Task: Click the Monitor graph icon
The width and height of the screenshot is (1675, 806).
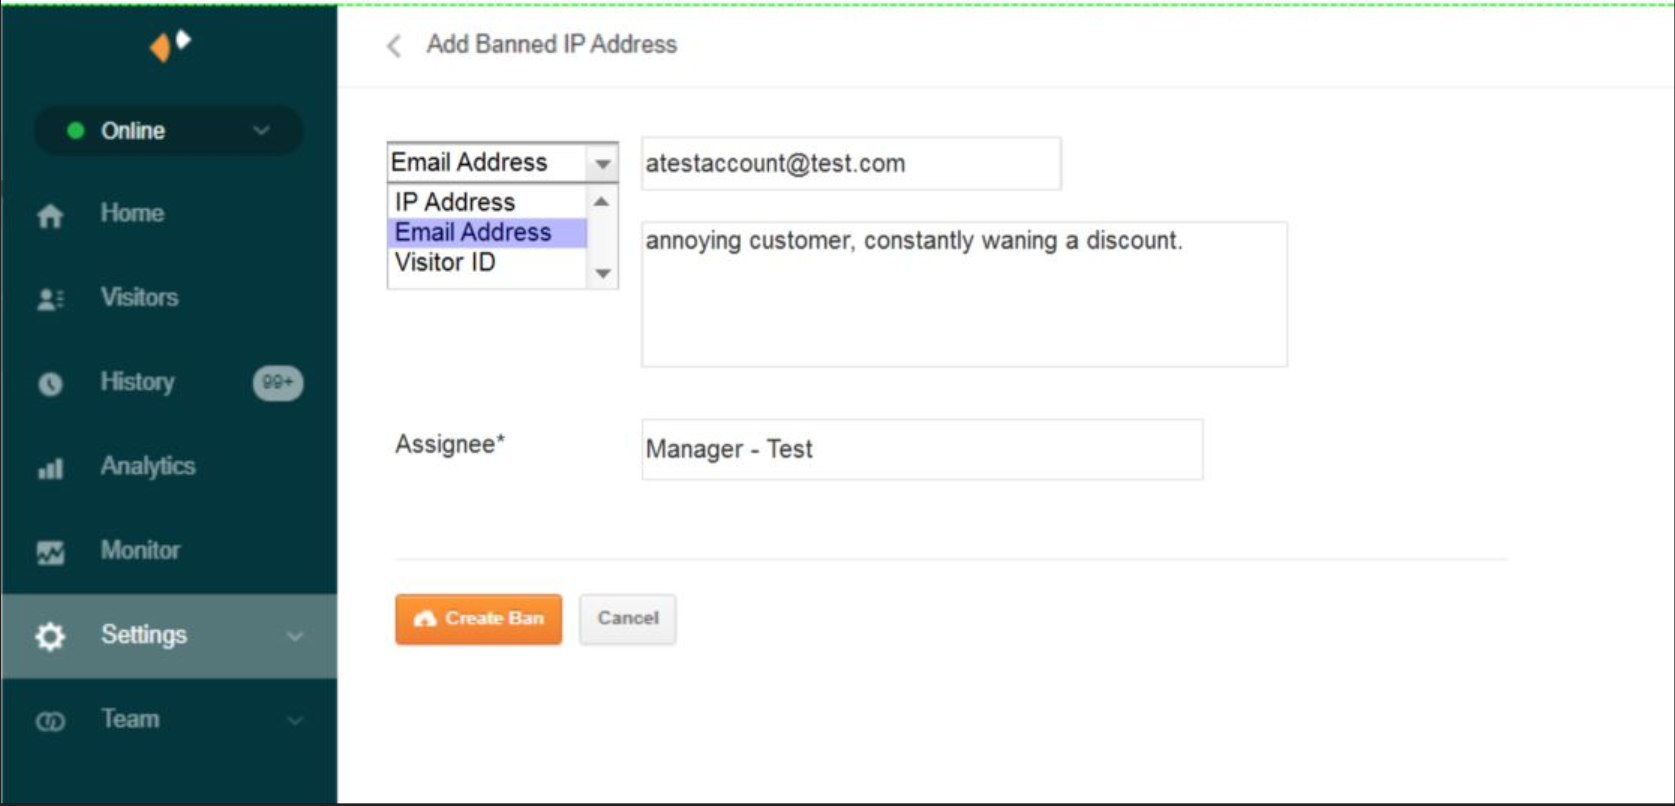Action: point(50,552)
